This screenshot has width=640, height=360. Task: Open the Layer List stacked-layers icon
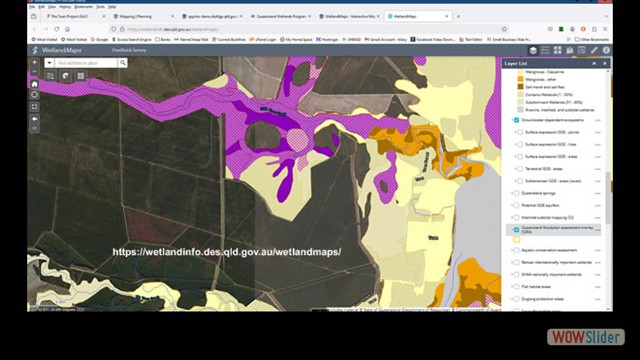click(x=533, y=50)
